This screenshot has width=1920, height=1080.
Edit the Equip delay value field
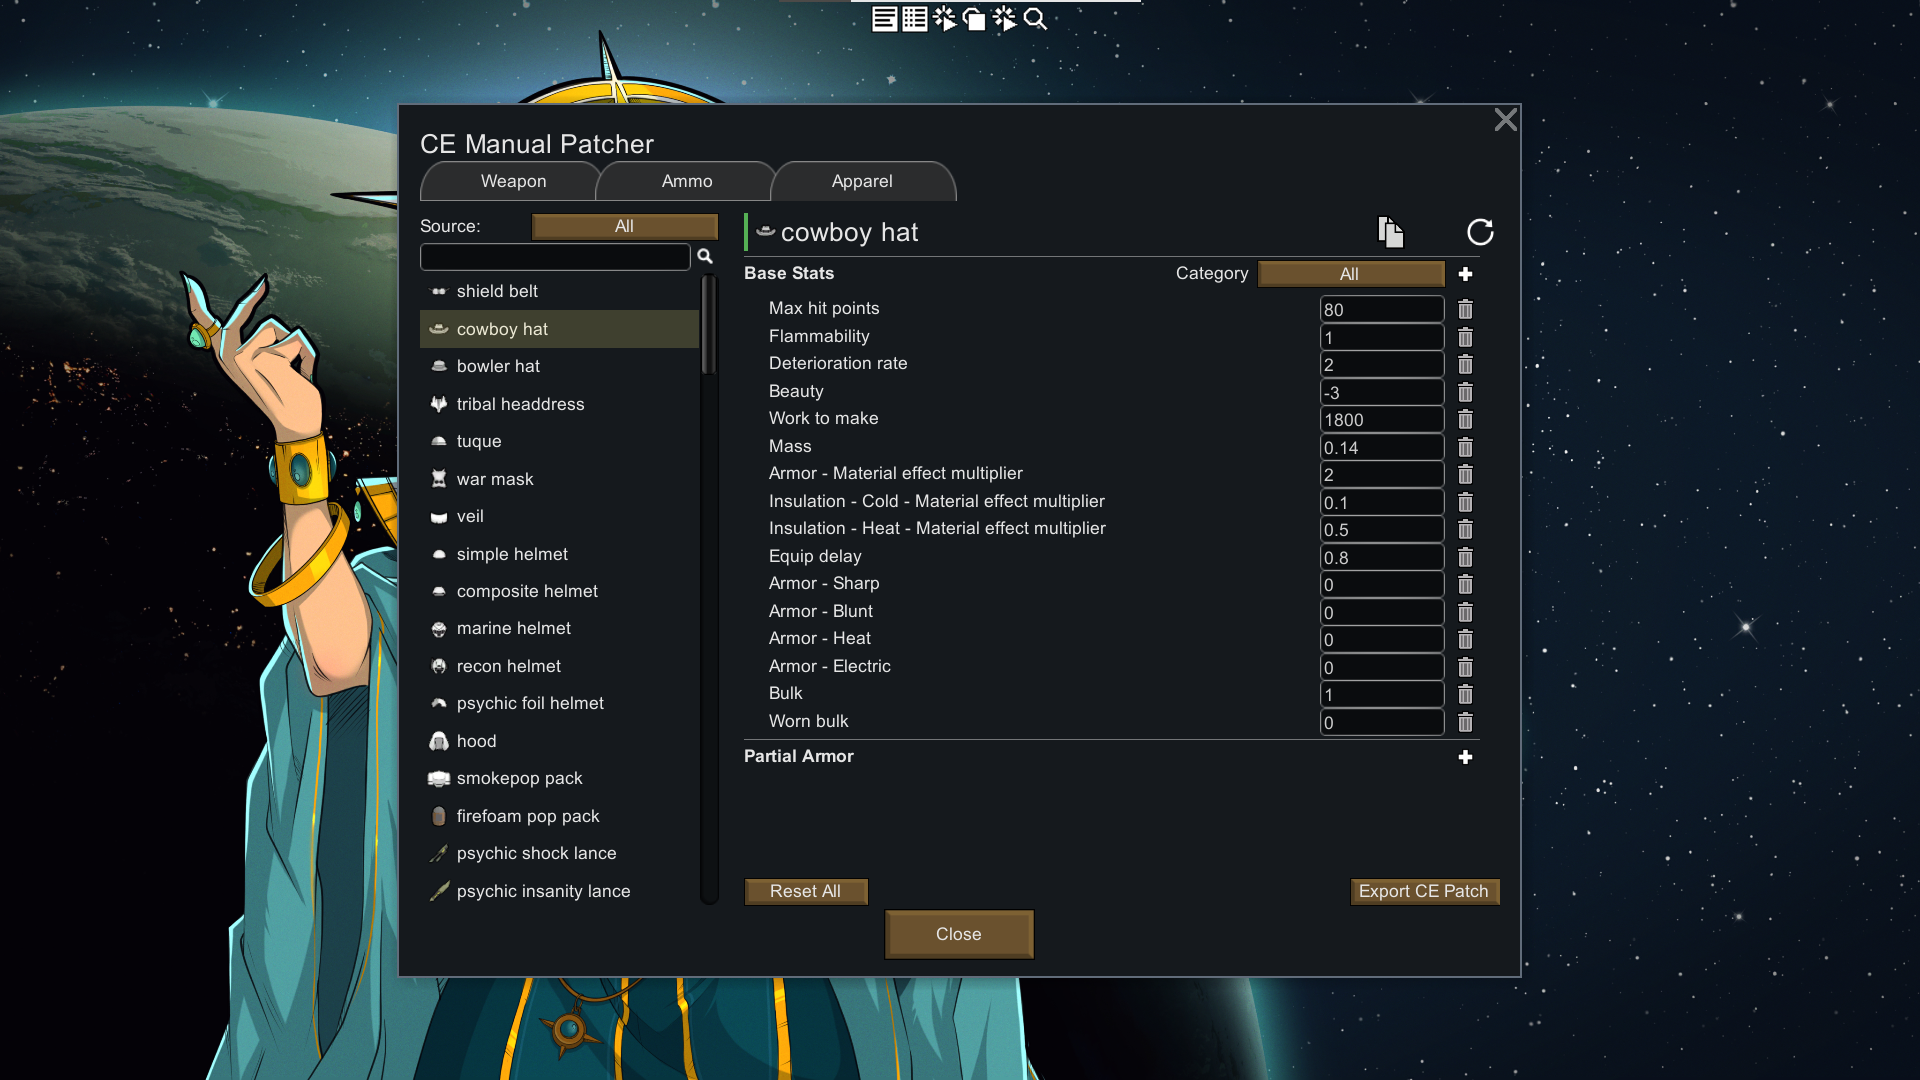point(1382,557)
